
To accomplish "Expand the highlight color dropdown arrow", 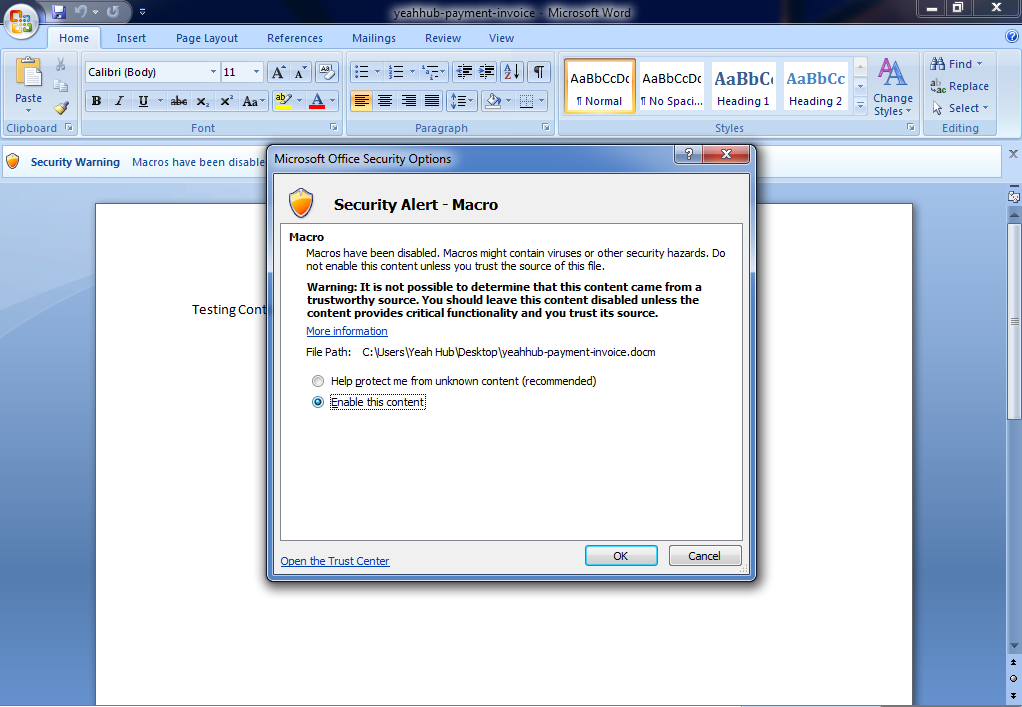I will tap(299, 101).
